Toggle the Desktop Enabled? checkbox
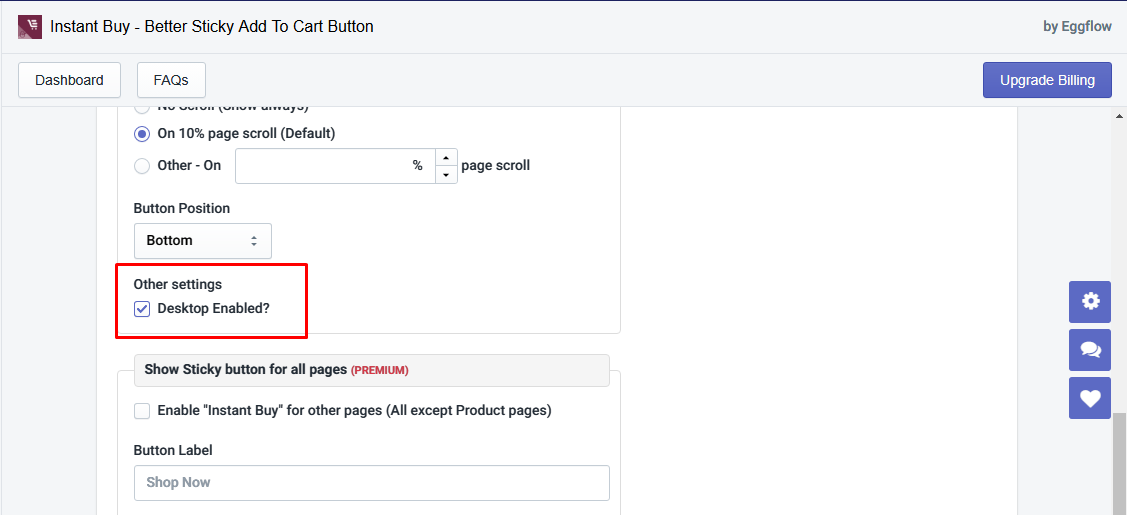1127x515 pixels. 142,309
